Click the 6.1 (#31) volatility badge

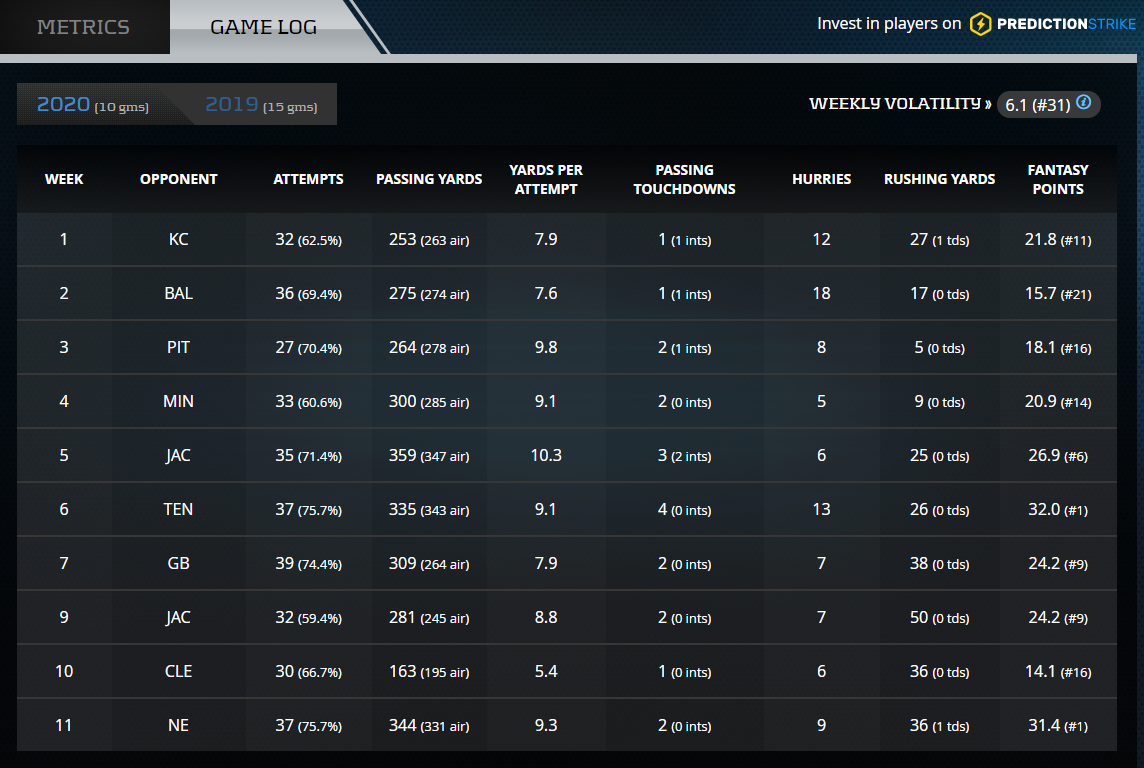click(x=1036, y=105)
